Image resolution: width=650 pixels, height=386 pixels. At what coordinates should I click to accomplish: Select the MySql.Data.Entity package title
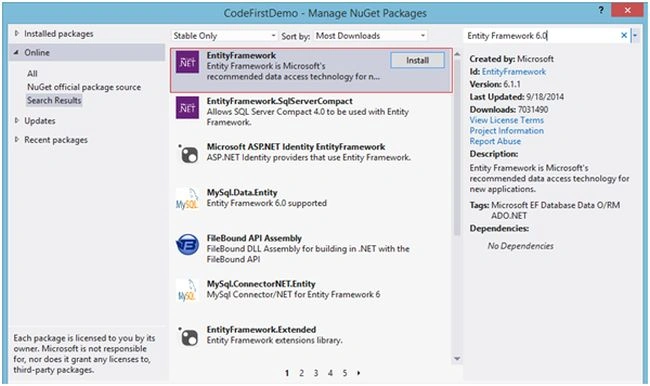[242, 193]
